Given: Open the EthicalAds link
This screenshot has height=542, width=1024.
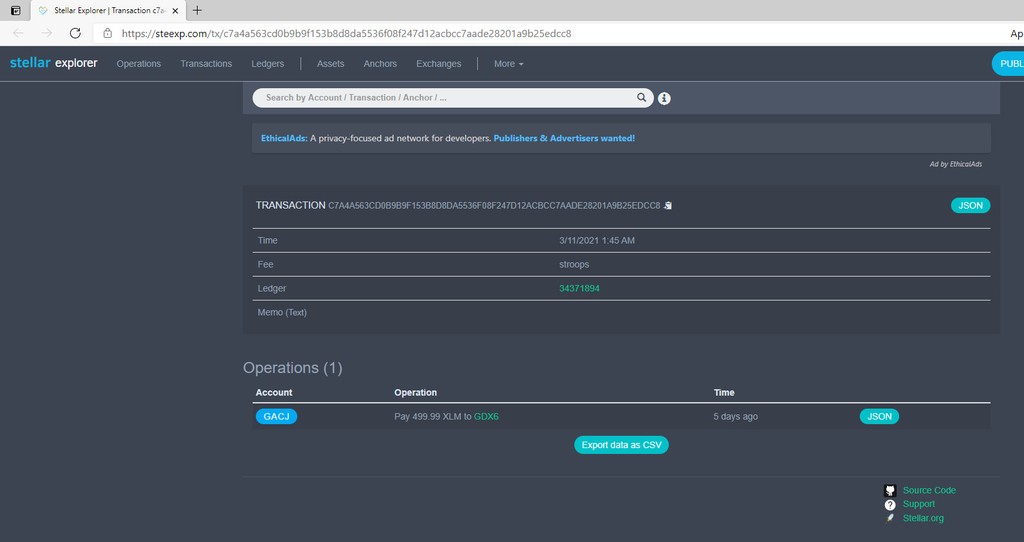Looking at the screenshot, I should pyautogui.click(x=284, y=138).
